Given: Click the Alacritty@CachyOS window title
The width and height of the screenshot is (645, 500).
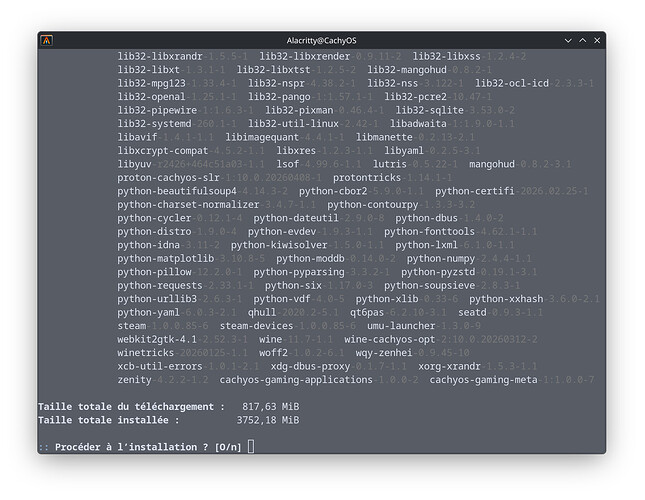Looking at the screenshot, I should (322, 40).
